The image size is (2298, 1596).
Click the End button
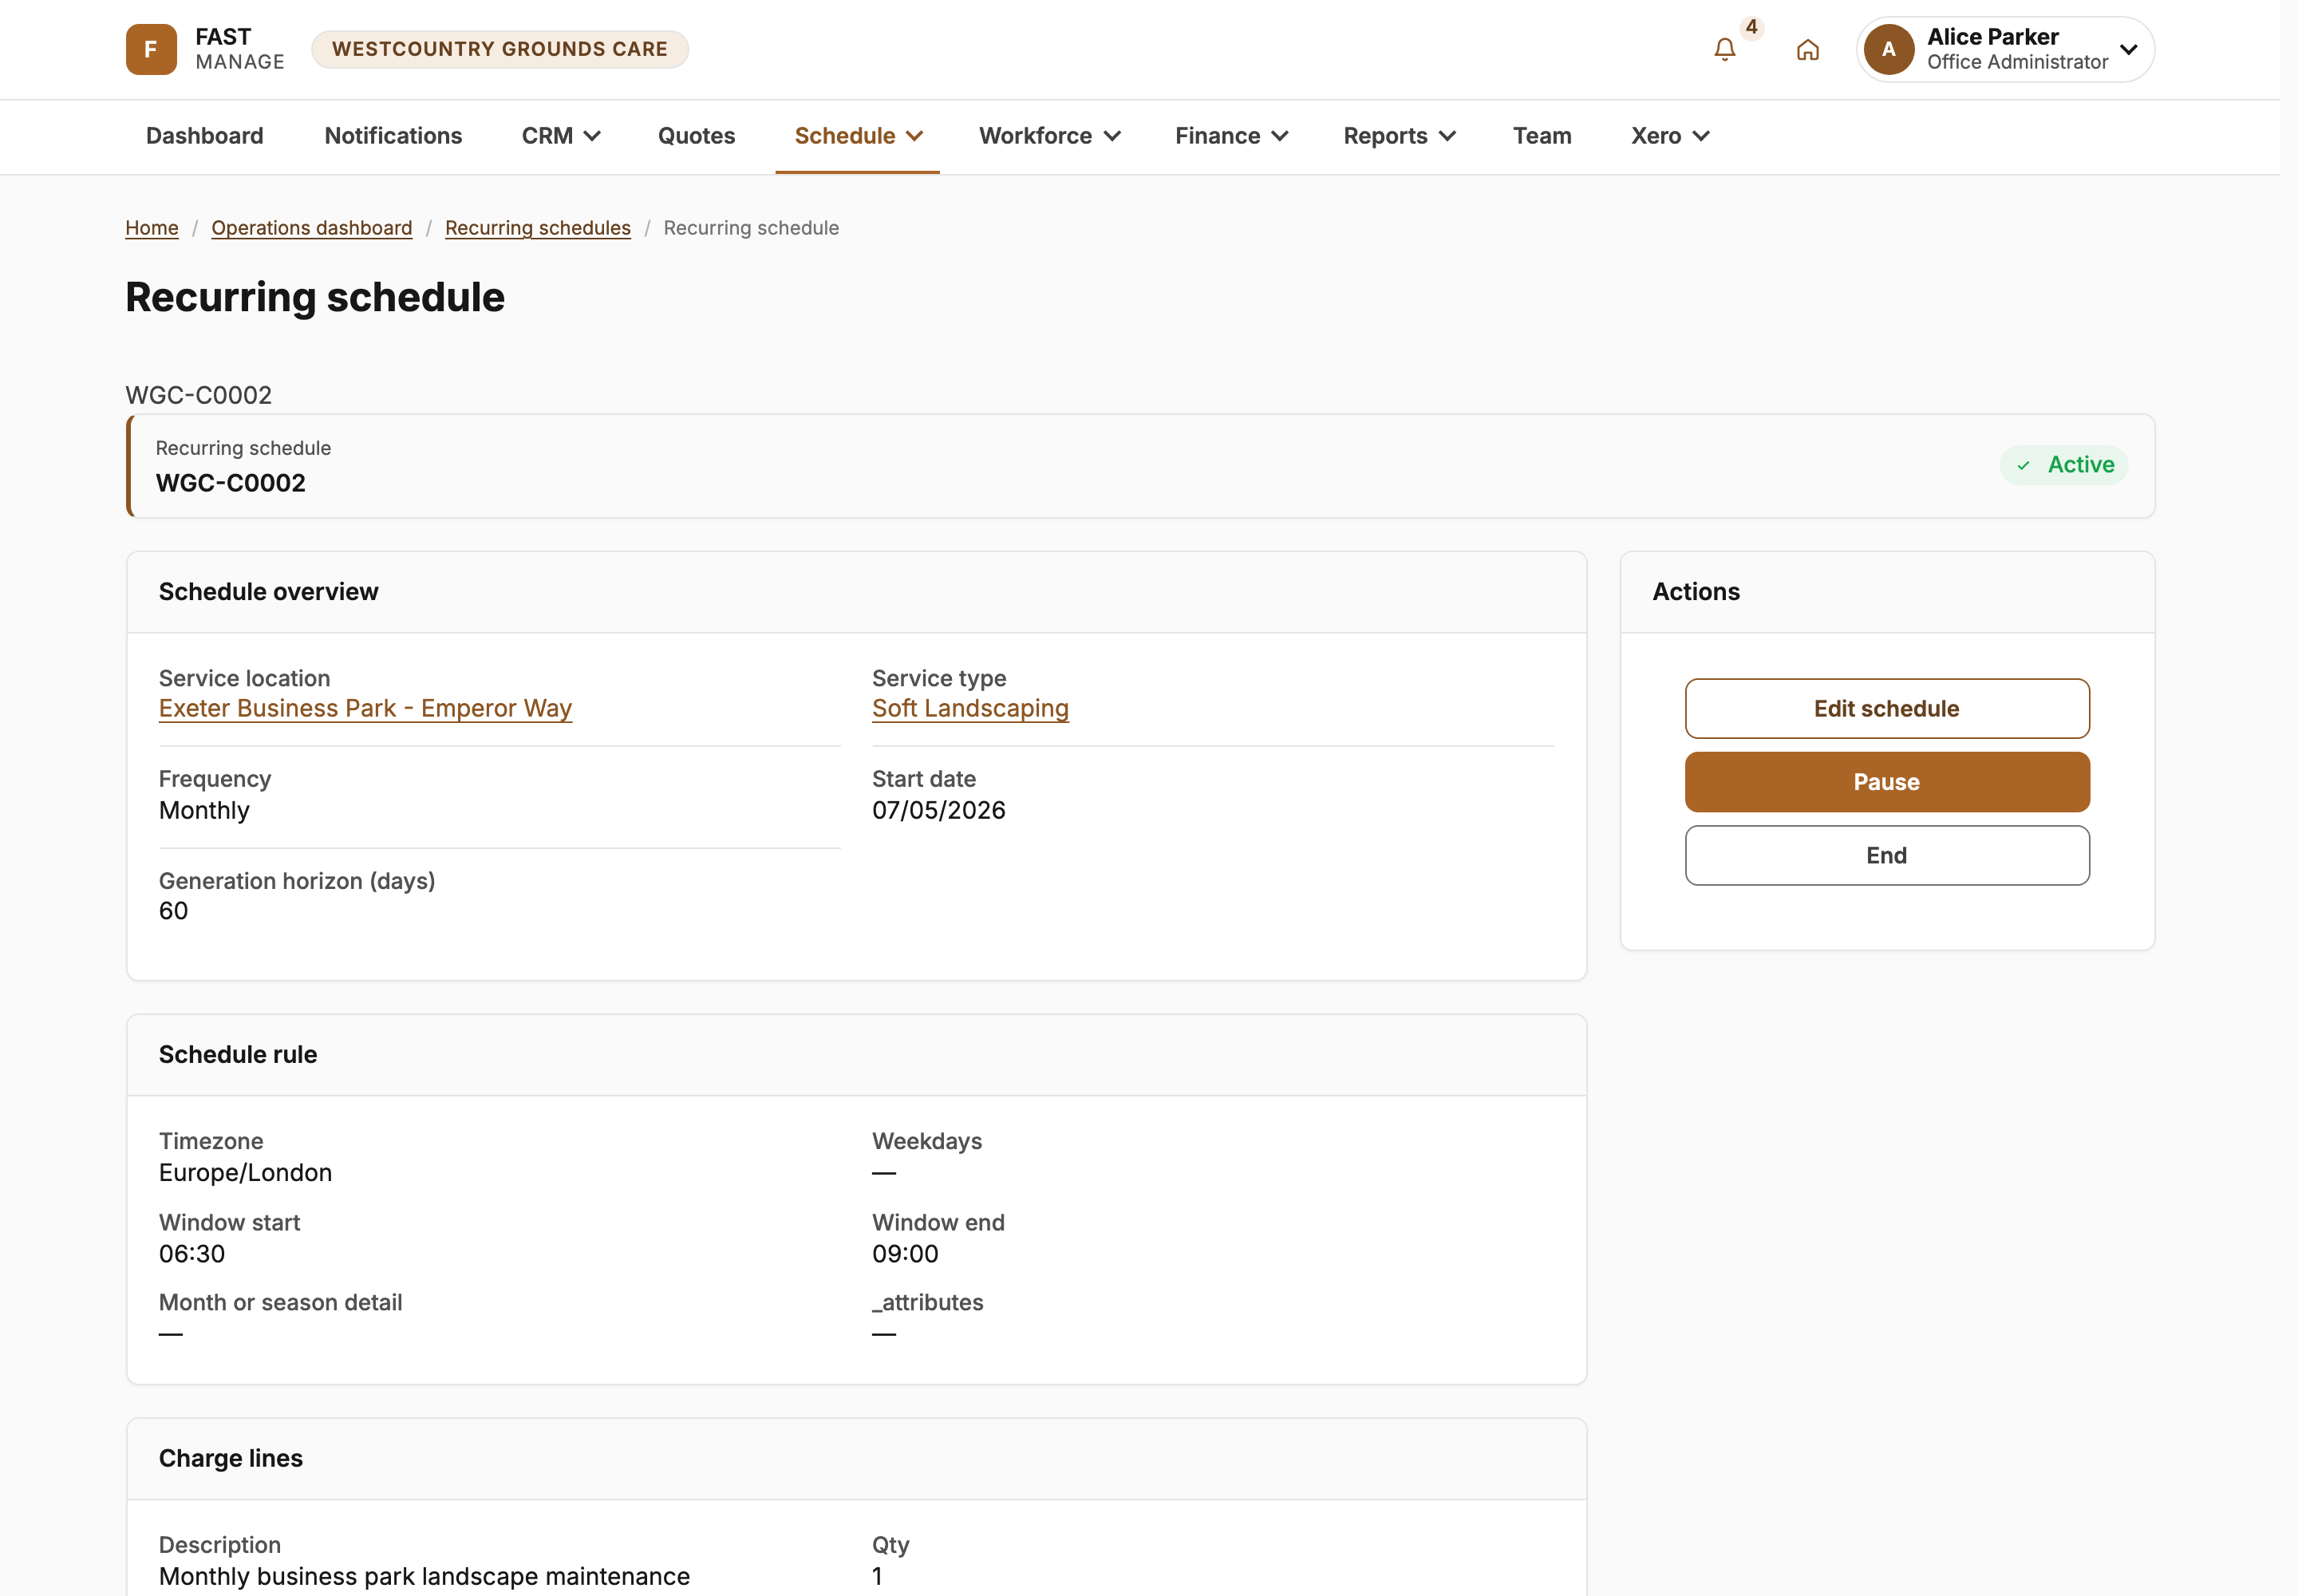point(1886,856)
